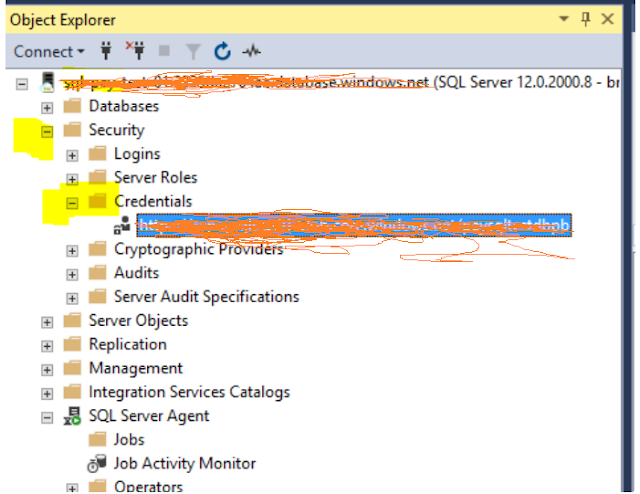
Task: Close the Object Explorer panel
Action: coord(608,19)
